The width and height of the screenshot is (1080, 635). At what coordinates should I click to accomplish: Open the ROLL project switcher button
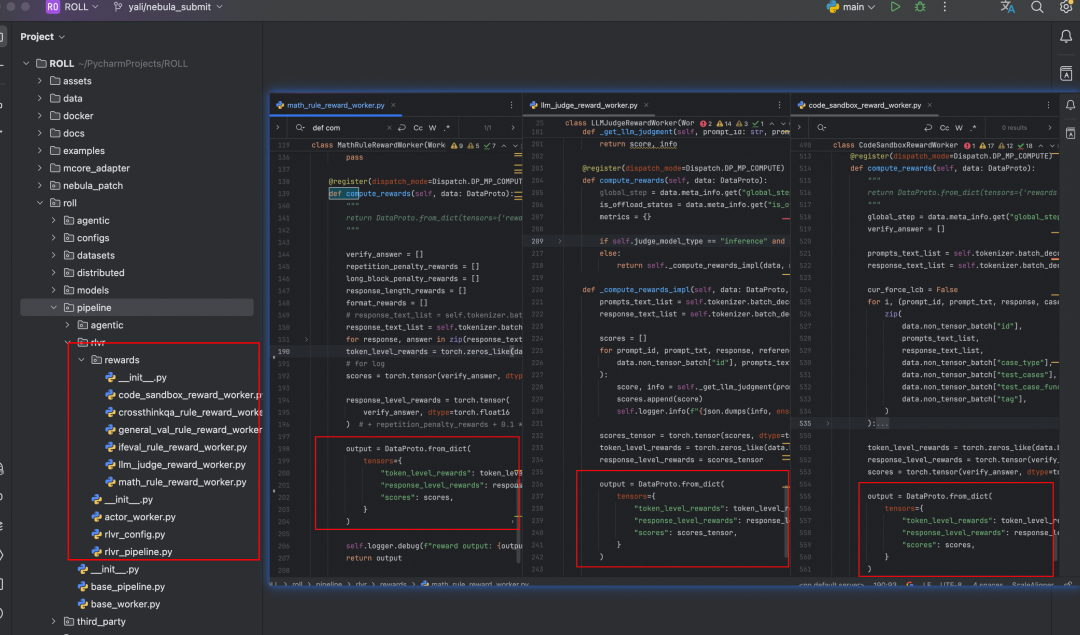click(x=77, y=7)
